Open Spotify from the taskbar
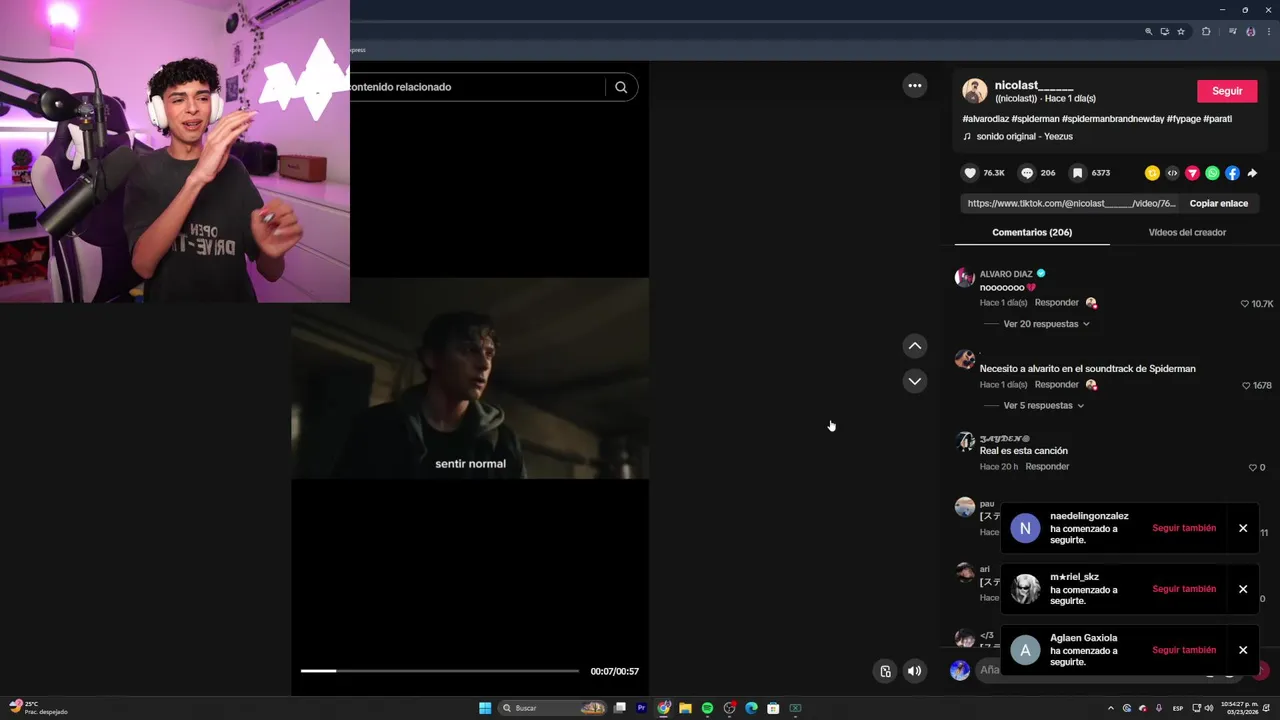The width and height of the screenshot is (1280, 720). pyautogui.click(x=707, y=708)
